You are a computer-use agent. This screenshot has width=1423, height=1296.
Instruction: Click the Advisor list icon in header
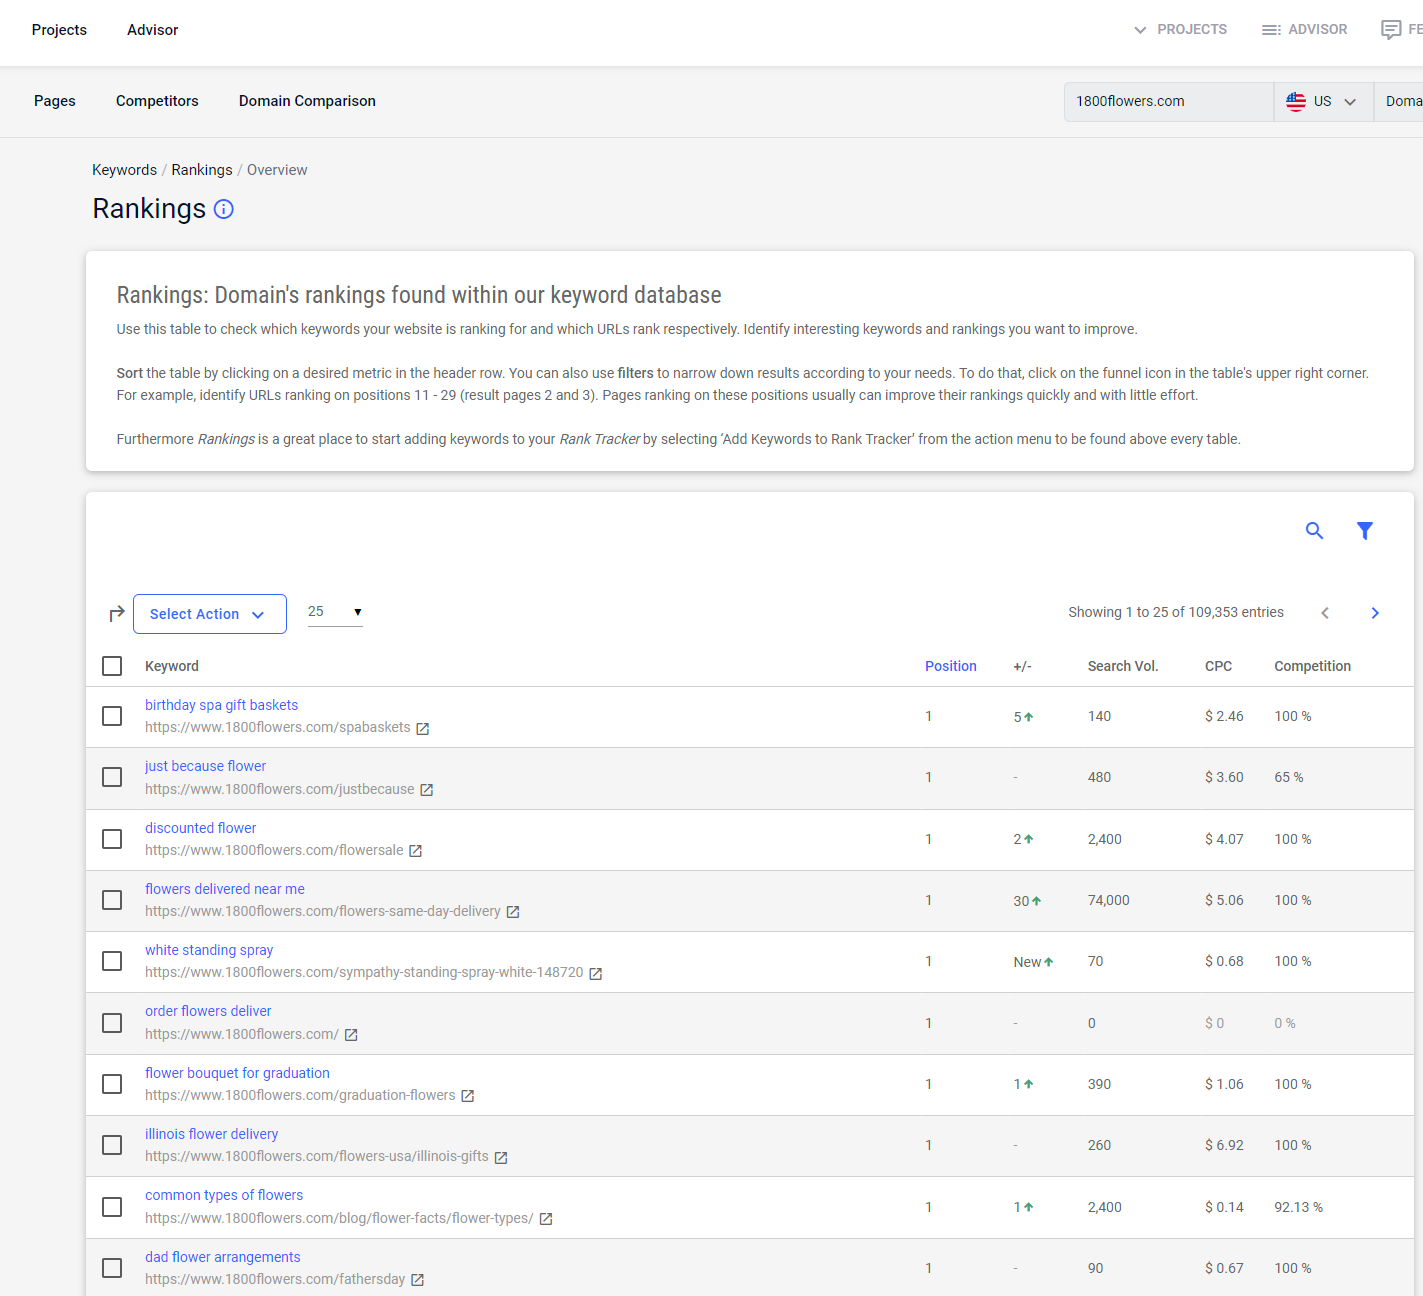pyautogui.click(x=1271, y=30)
